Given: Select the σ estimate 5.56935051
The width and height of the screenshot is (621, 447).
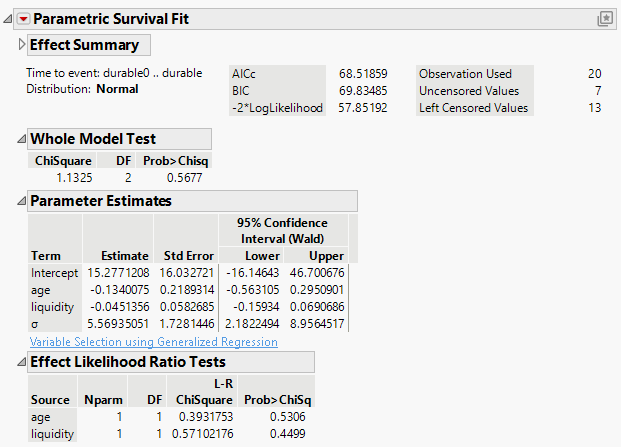Looking at the screenshot, I should [x=118, y=324].
